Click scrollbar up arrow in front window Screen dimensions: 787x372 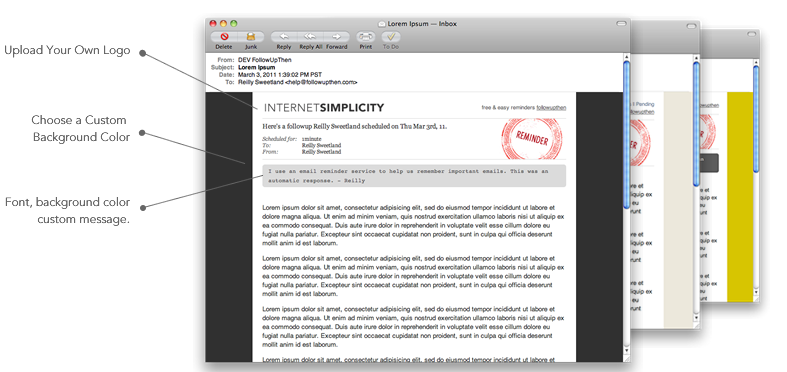point(626,58)
